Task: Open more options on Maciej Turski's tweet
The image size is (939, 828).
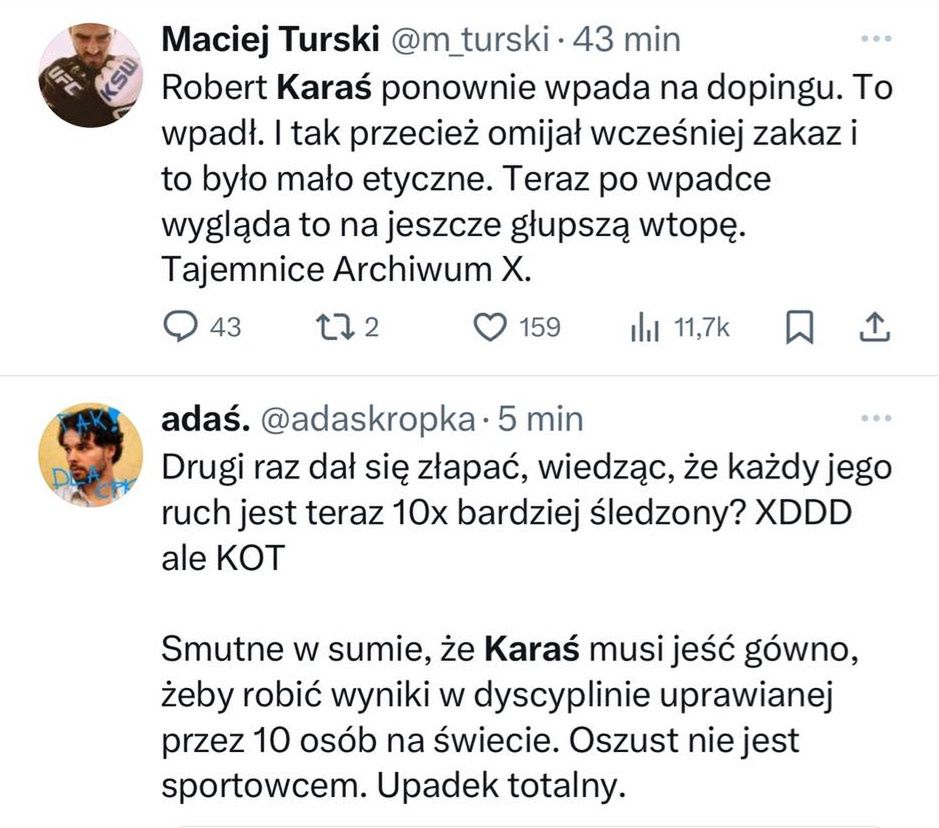Action: (x=875, y=39)
